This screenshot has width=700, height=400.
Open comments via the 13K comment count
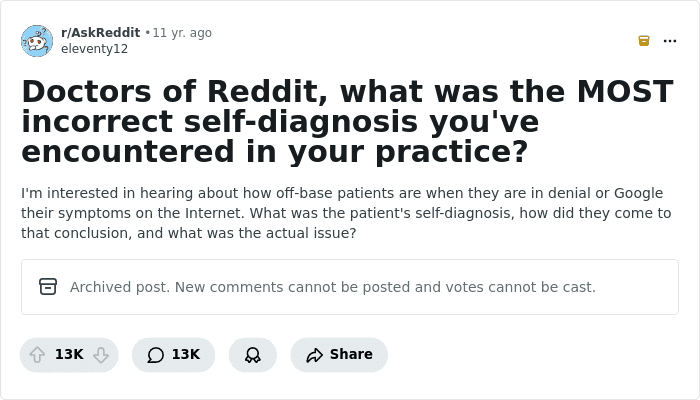pyautogui.click(x=186, y=355)
